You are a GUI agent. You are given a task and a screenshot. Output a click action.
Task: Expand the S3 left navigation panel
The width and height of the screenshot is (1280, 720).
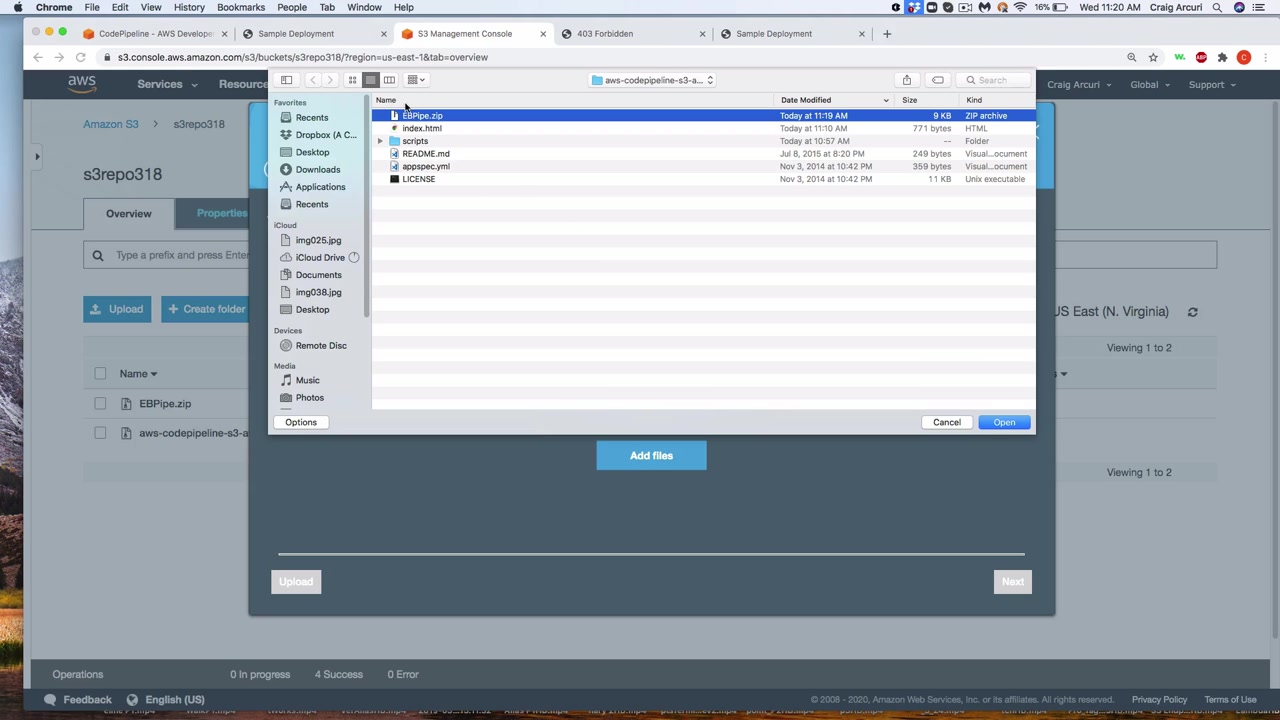(x=37, y=156)
